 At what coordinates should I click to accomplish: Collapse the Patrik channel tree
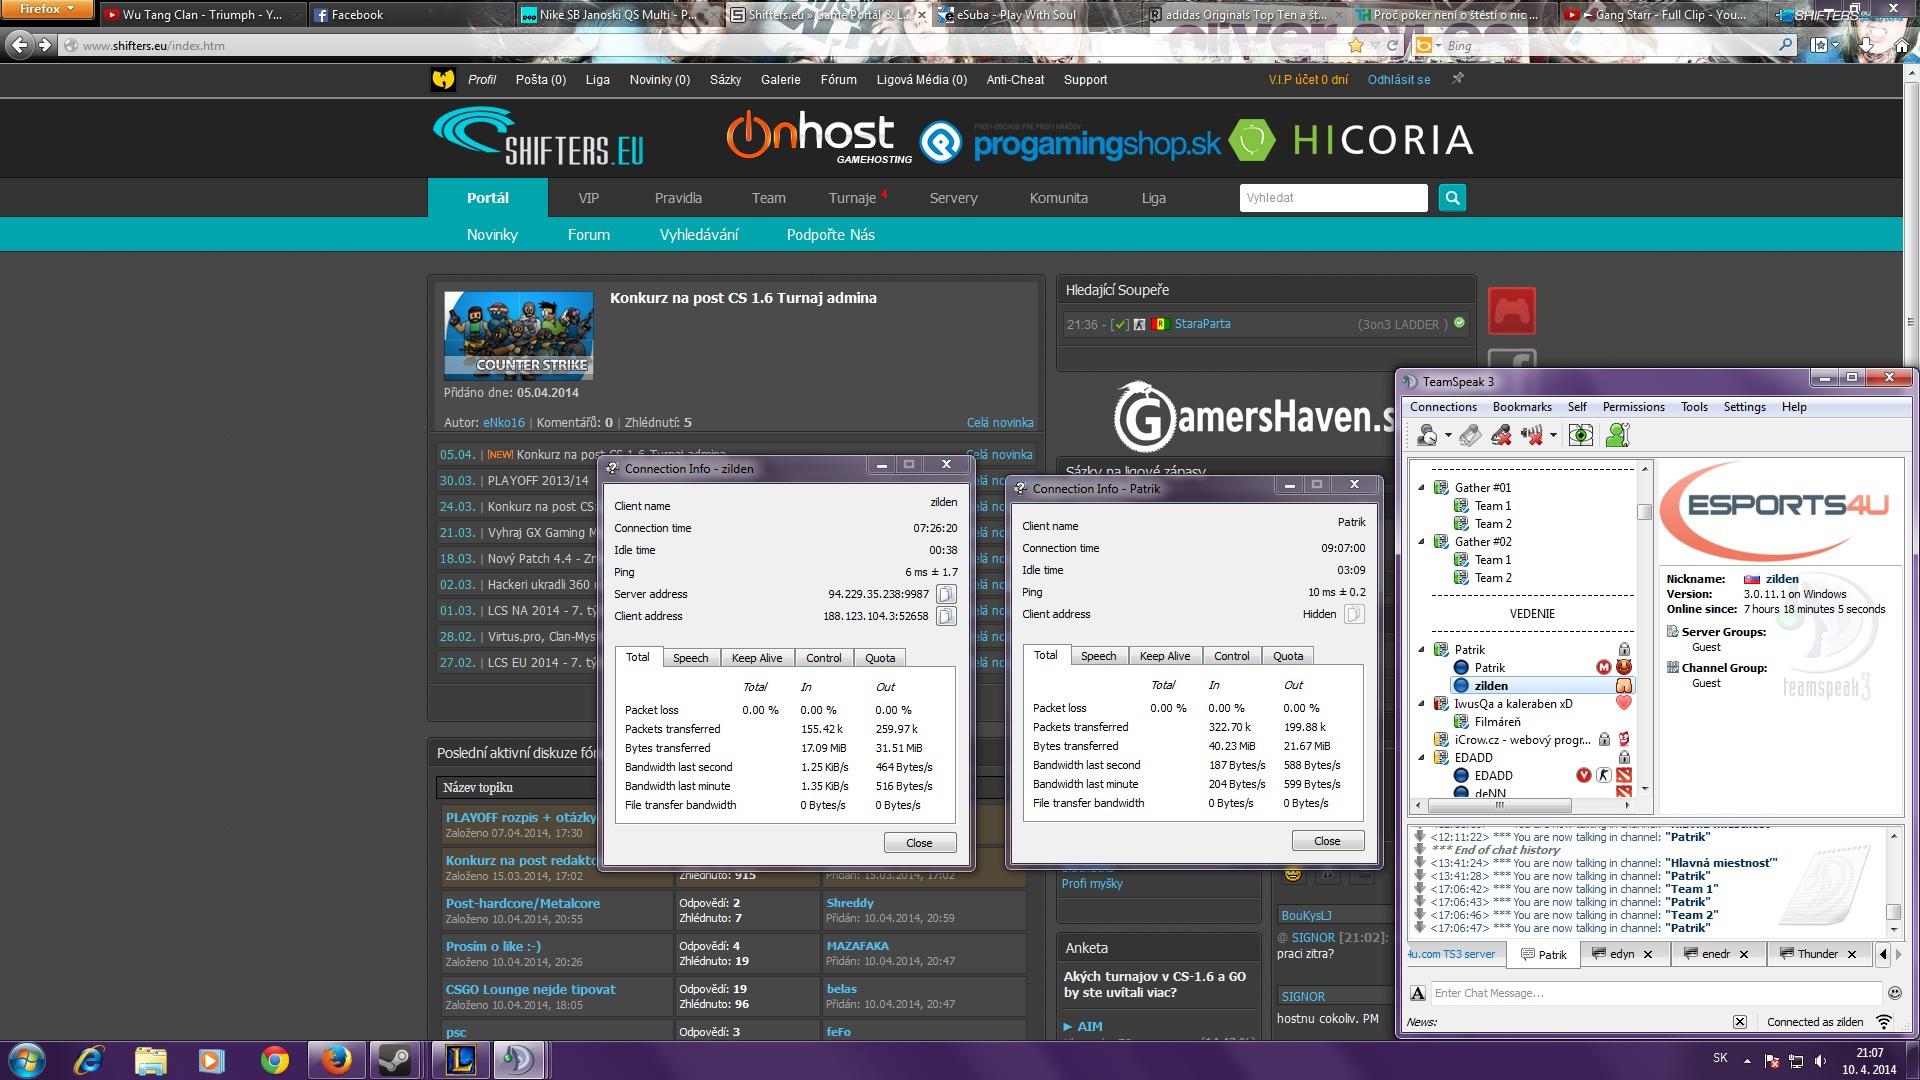click(1422, 650)
